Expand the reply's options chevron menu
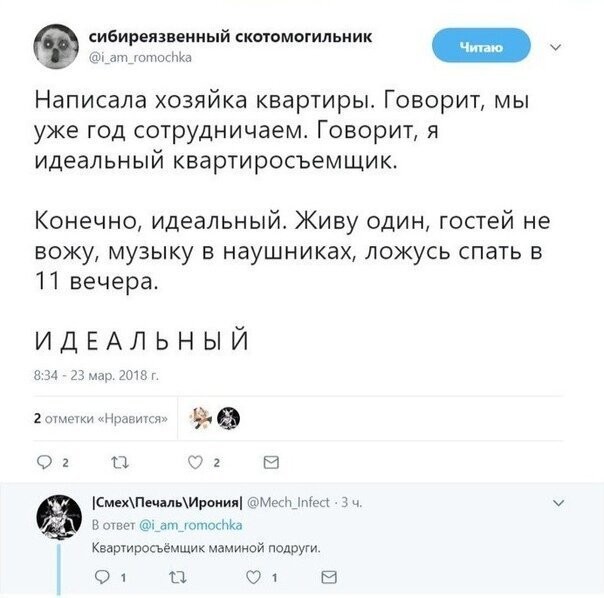 (x=559, y=503)
